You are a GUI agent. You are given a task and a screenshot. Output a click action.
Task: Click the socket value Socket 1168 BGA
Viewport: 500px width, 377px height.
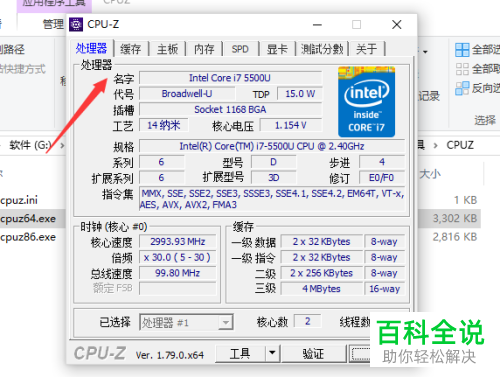pyautogui.click(x=230, y=109)
